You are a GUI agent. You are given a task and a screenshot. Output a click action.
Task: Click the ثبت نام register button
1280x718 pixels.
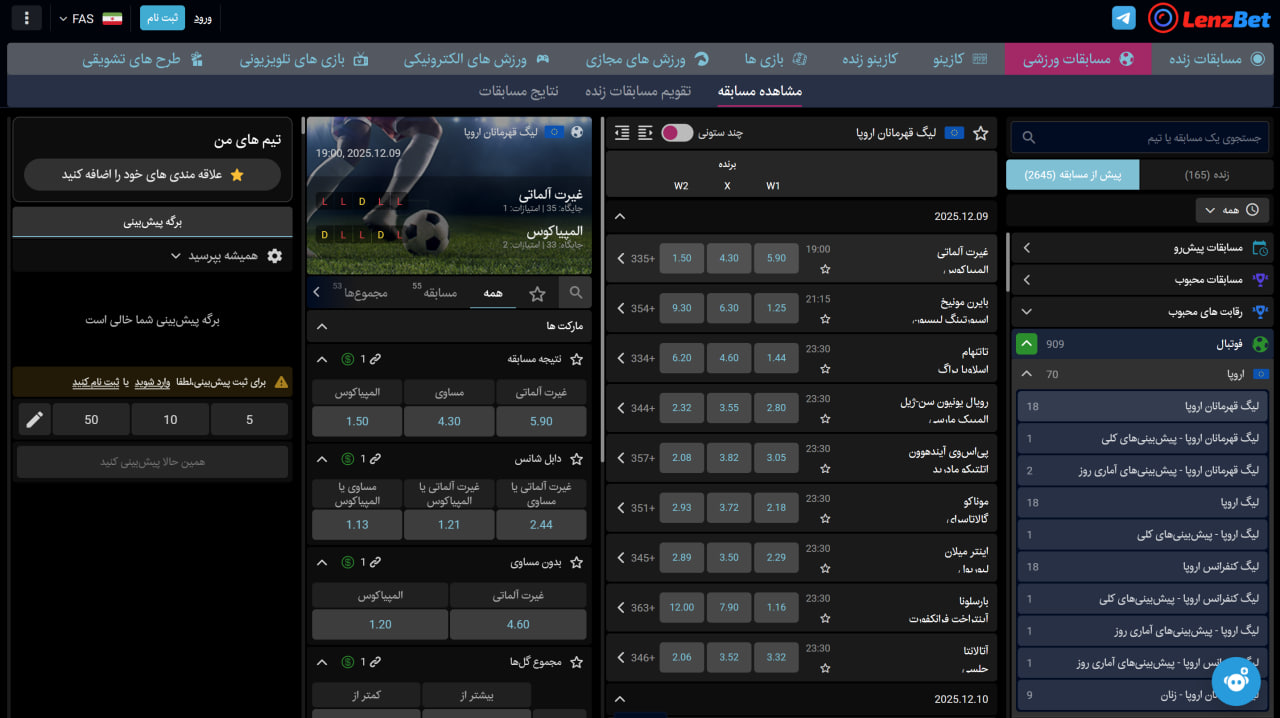pyautogui.click(x=161, y=19)
